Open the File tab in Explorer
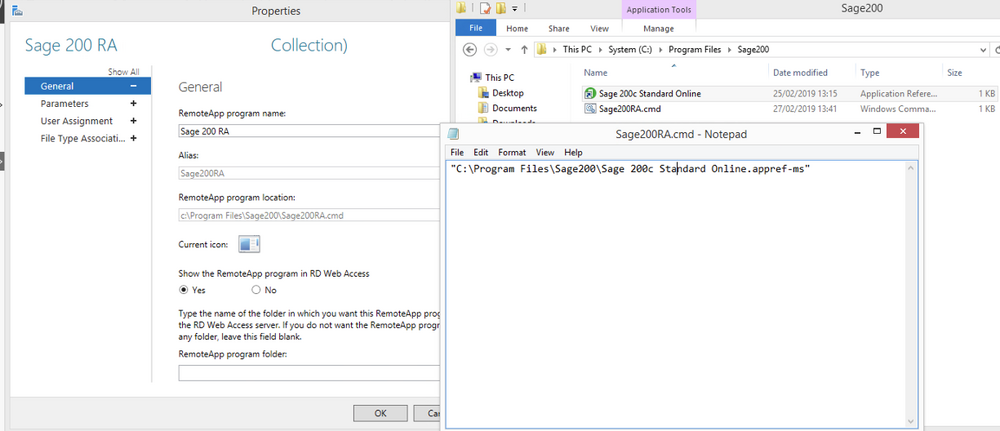This screenshot has height=431, width=1000. click(x=476, y=28)
